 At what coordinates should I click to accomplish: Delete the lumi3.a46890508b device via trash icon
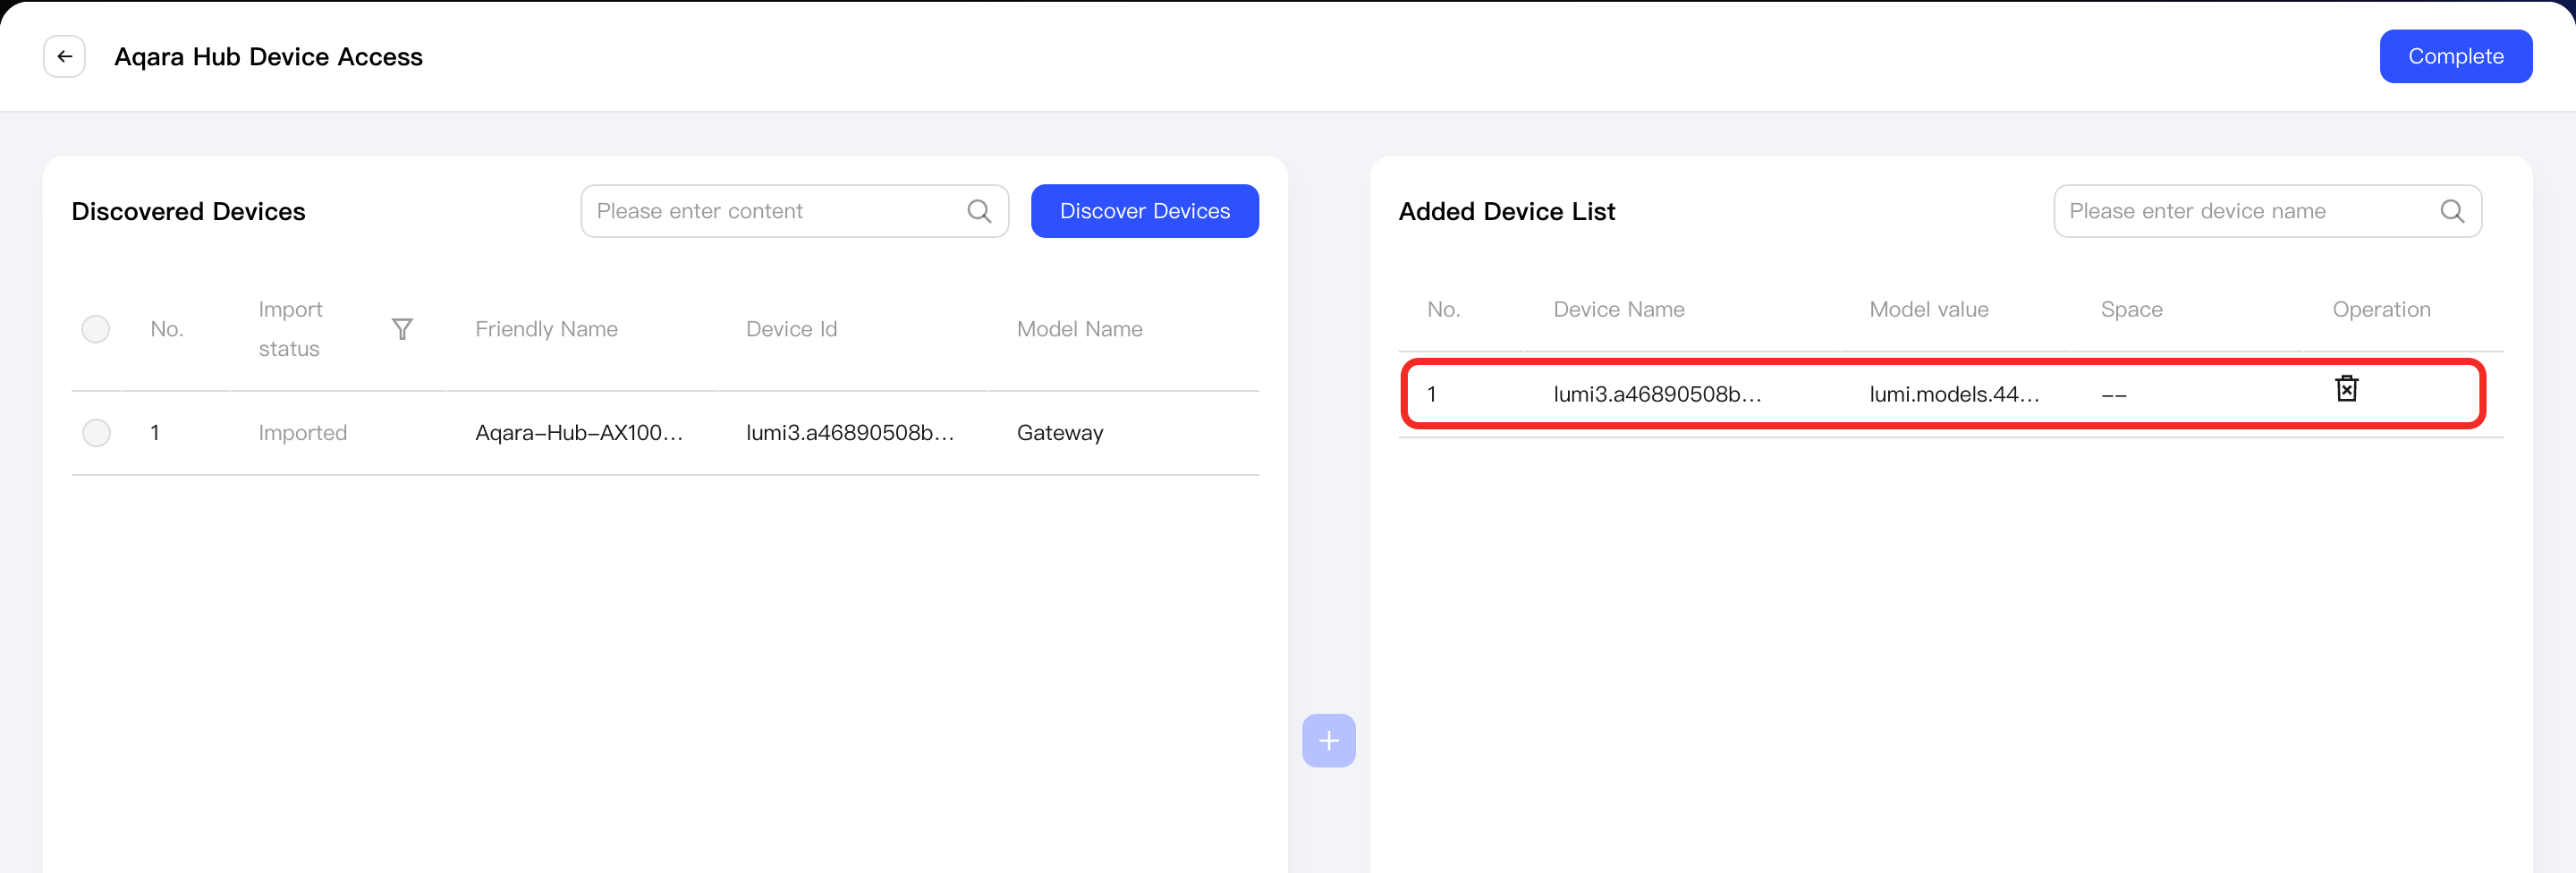point(2346,388)
